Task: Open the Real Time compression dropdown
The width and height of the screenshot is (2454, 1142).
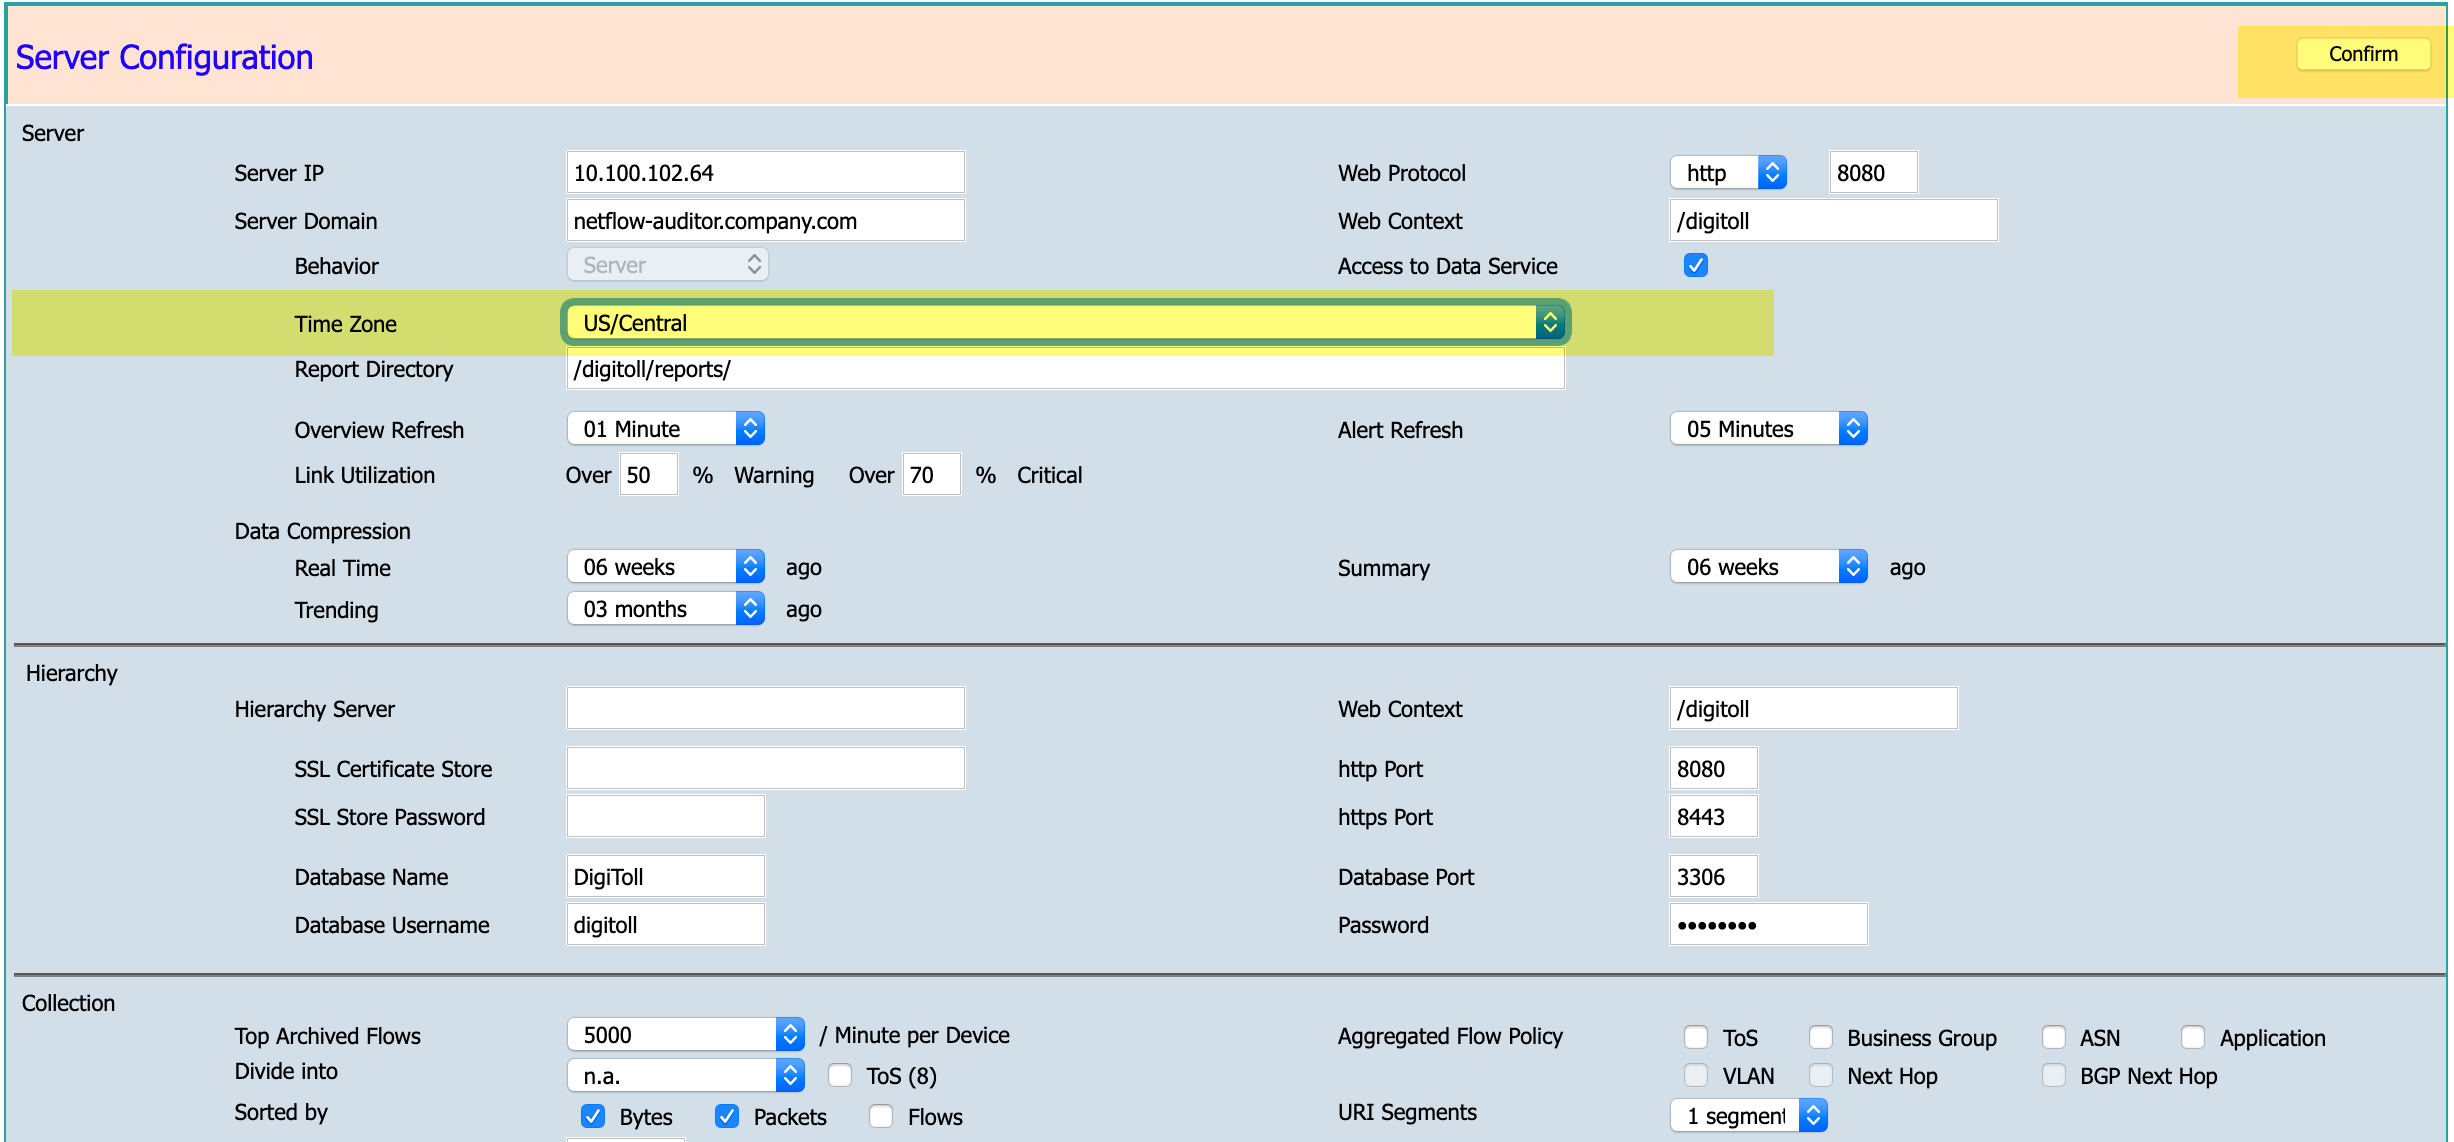Action: point(666,567)
